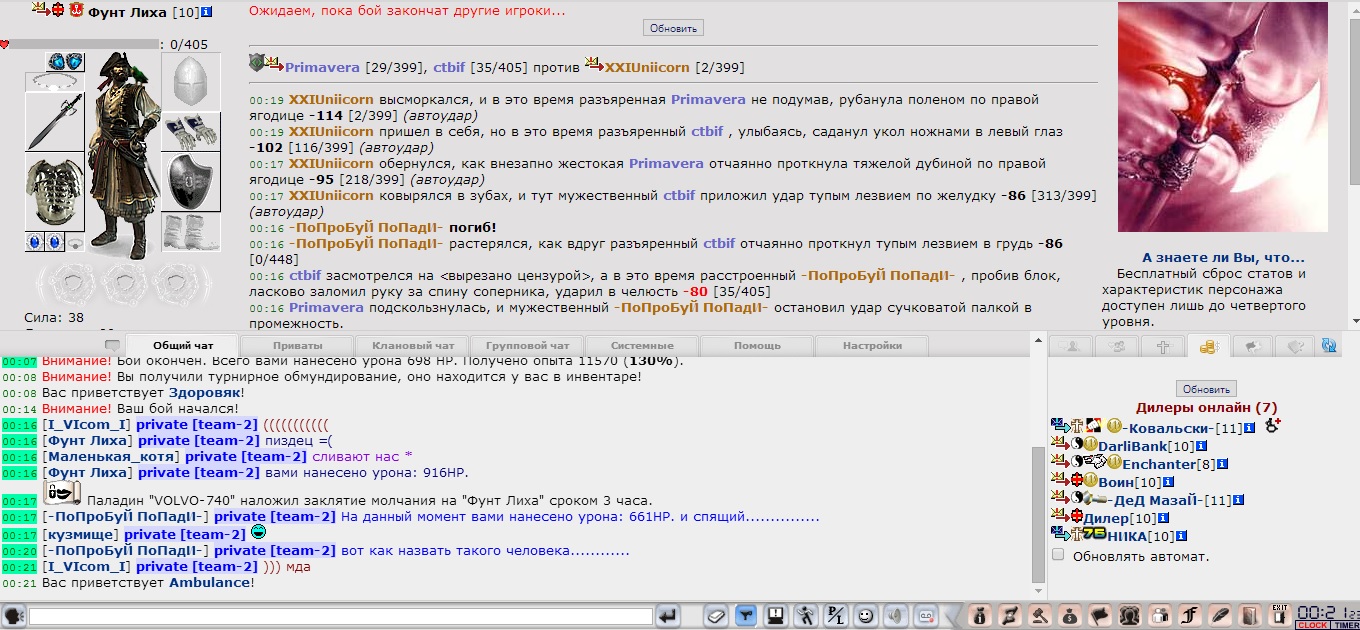Click the chat send enter-arrow button
The image size is (1360, 630).
coord(668,616)
